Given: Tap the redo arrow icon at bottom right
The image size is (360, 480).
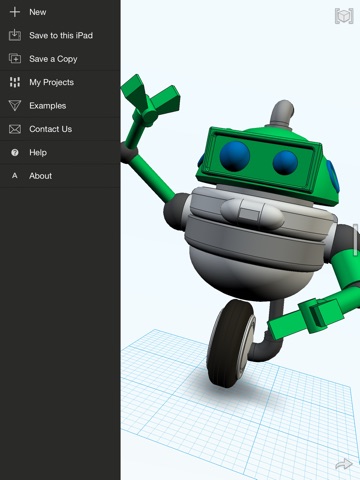Looking at the screenshot, I should (x=344, y=464).
